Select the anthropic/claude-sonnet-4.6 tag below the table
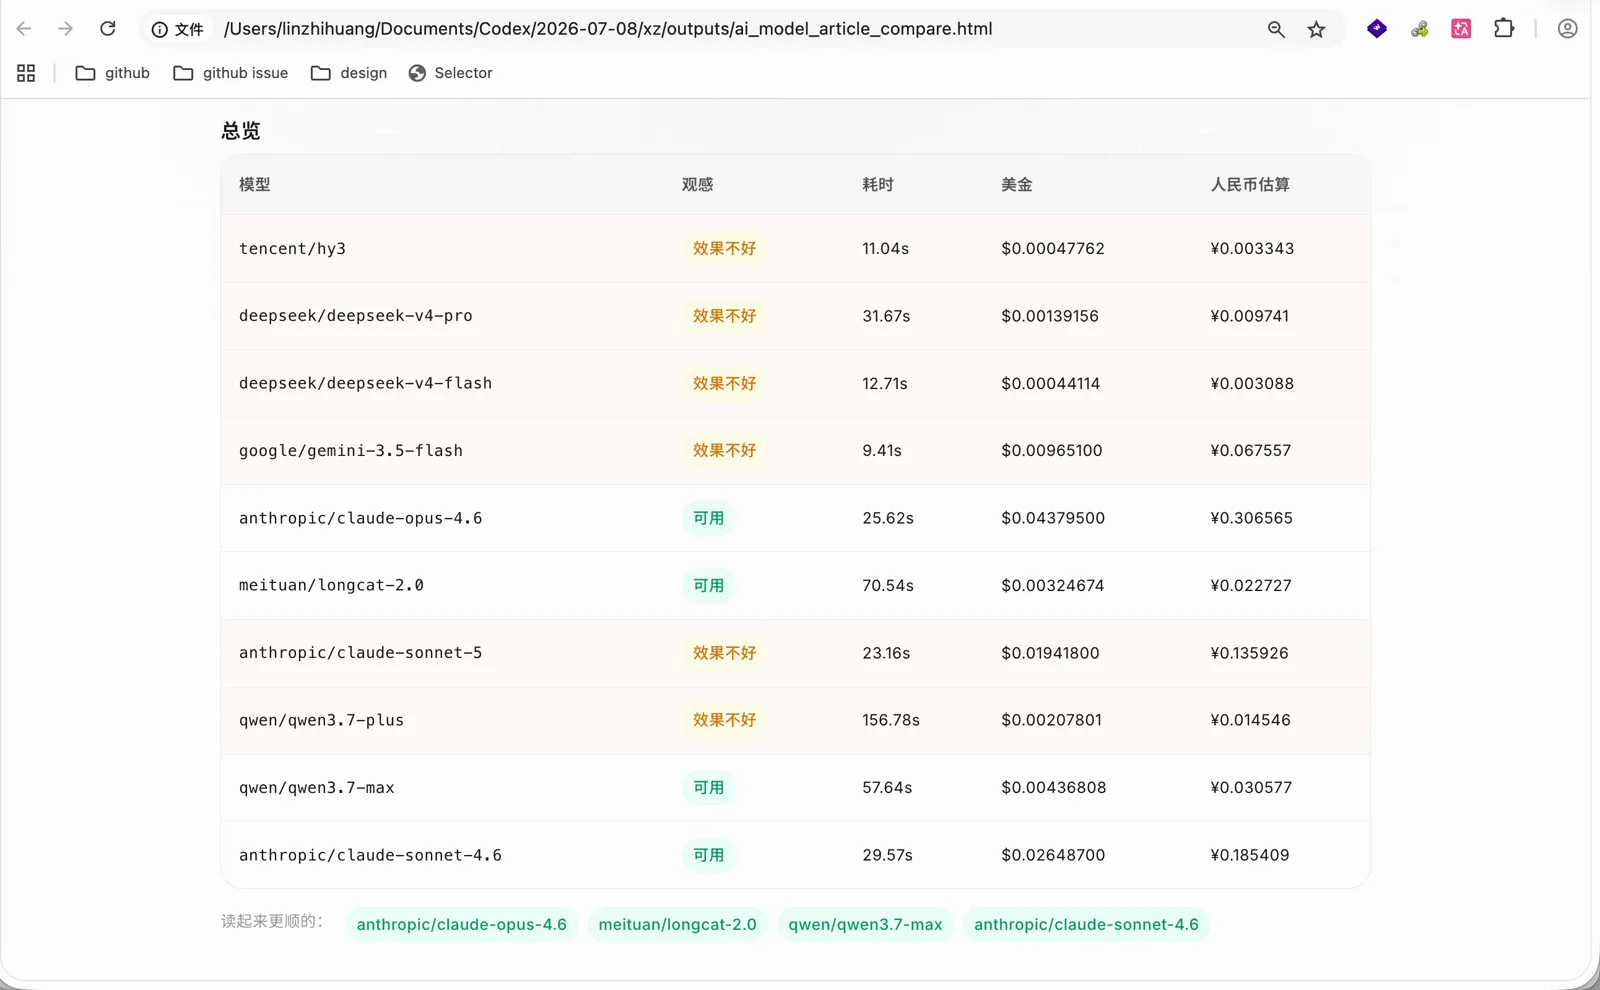The image size is (1600, 990). [x=1087, y=924]
